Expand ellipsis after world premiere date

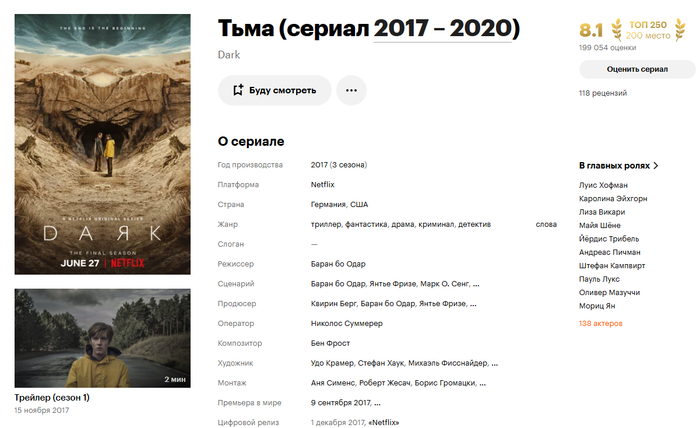pos(377,403)
